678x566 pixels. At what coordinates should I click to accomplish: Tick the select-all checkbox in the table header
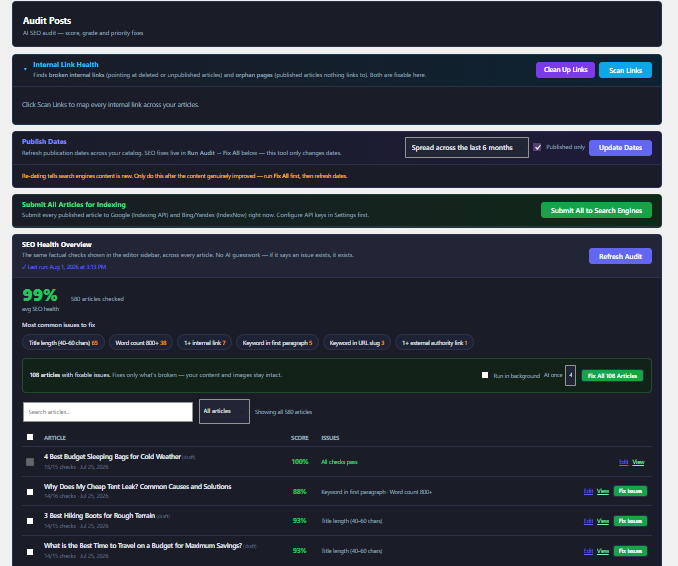click(x=30, y=437)
